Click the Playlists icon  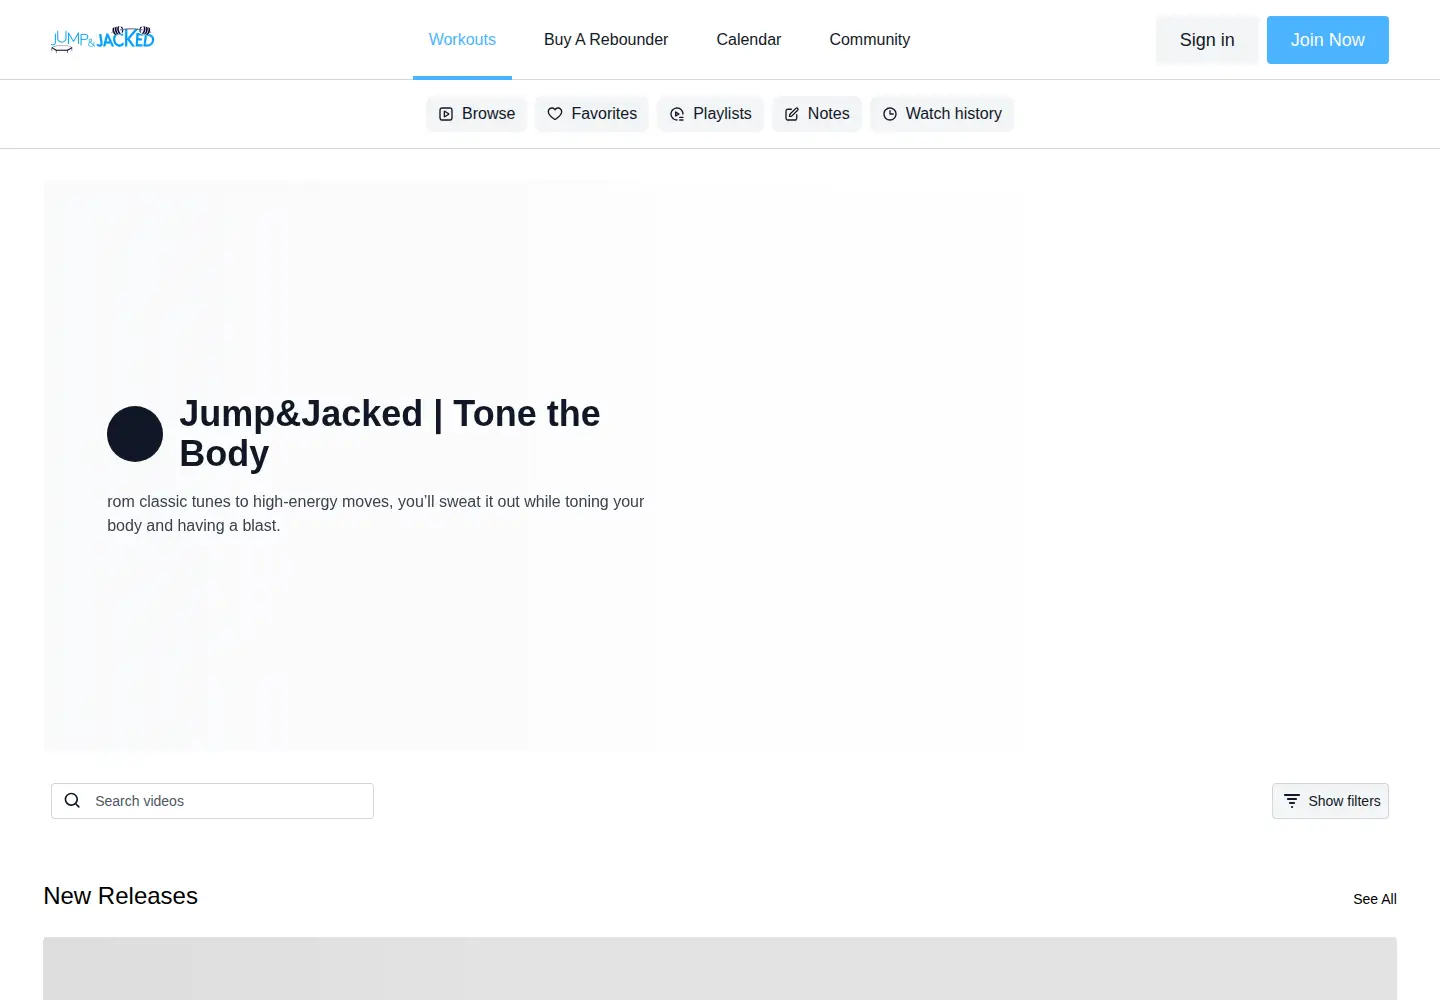click(677, 114)
